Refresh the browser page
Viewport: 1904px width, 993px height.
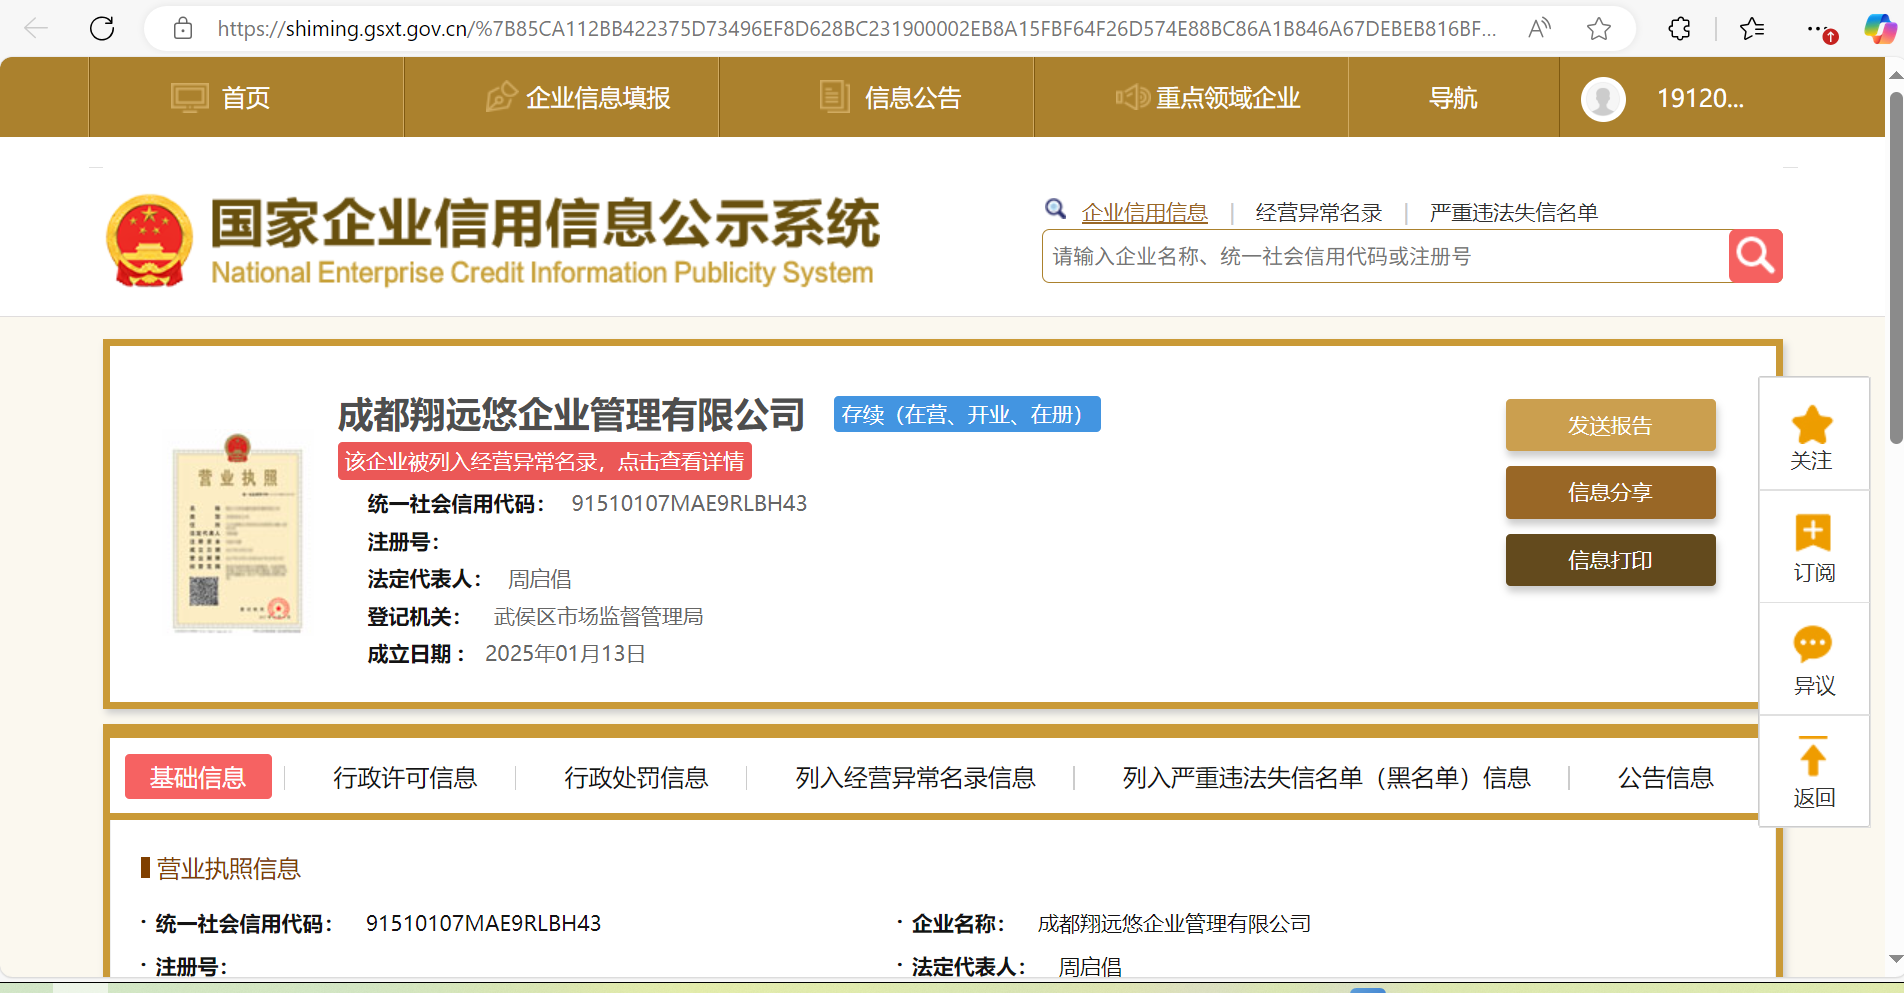point(102,28)
